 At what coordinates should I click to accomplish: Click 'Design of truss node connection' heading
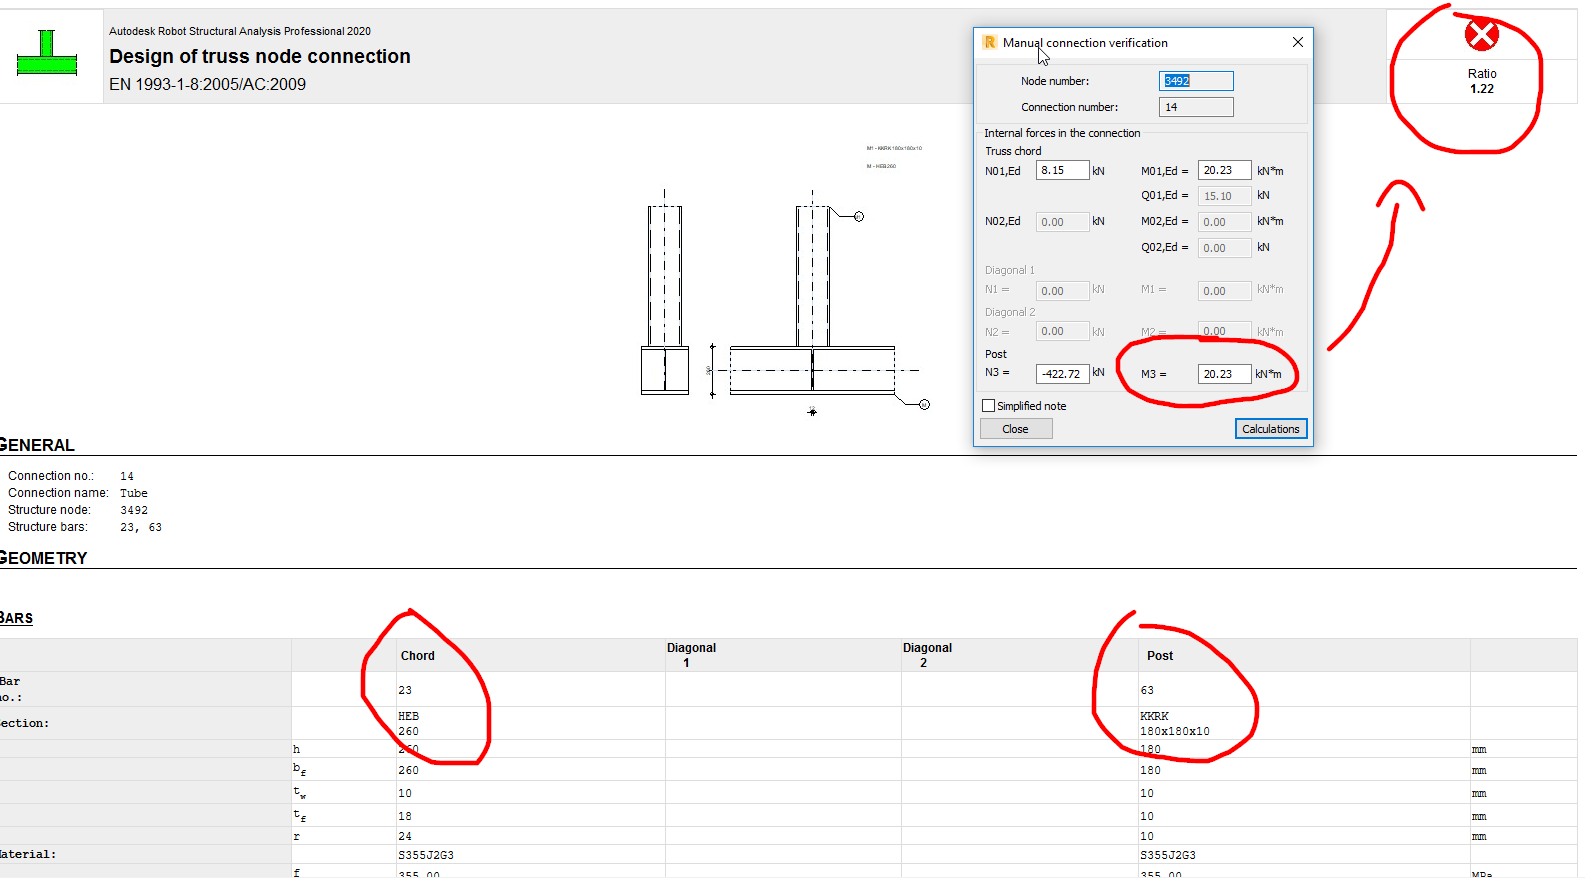260,56
